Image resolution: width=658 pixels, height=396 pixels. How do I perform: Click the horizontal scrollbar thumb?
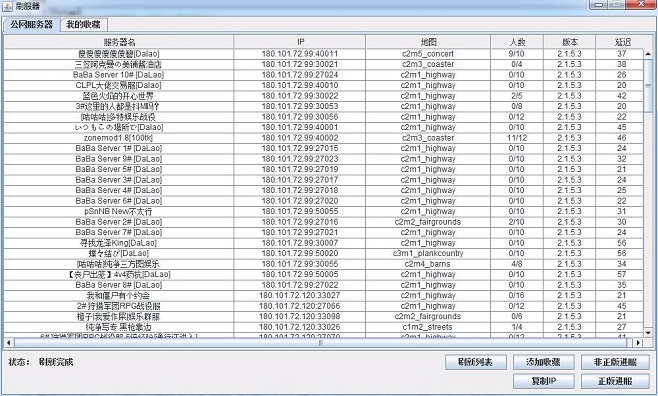(321, 343)
